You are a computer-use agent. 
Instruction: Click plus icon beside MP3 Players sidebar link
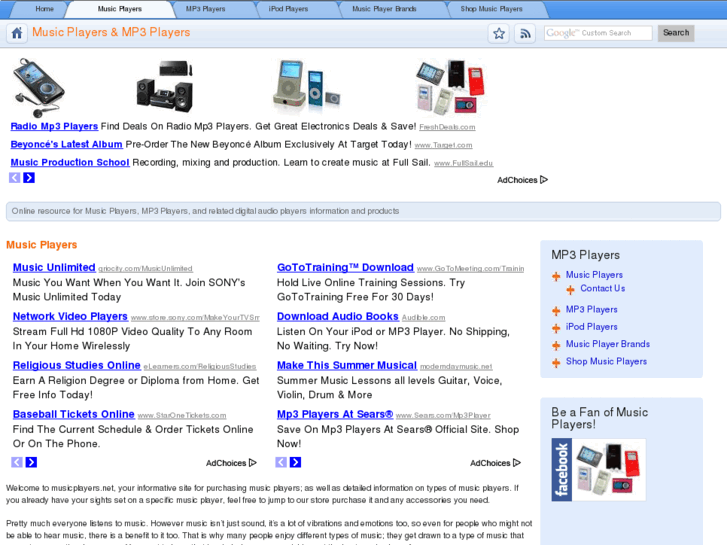pyautogui.click(x=556, y=311)
